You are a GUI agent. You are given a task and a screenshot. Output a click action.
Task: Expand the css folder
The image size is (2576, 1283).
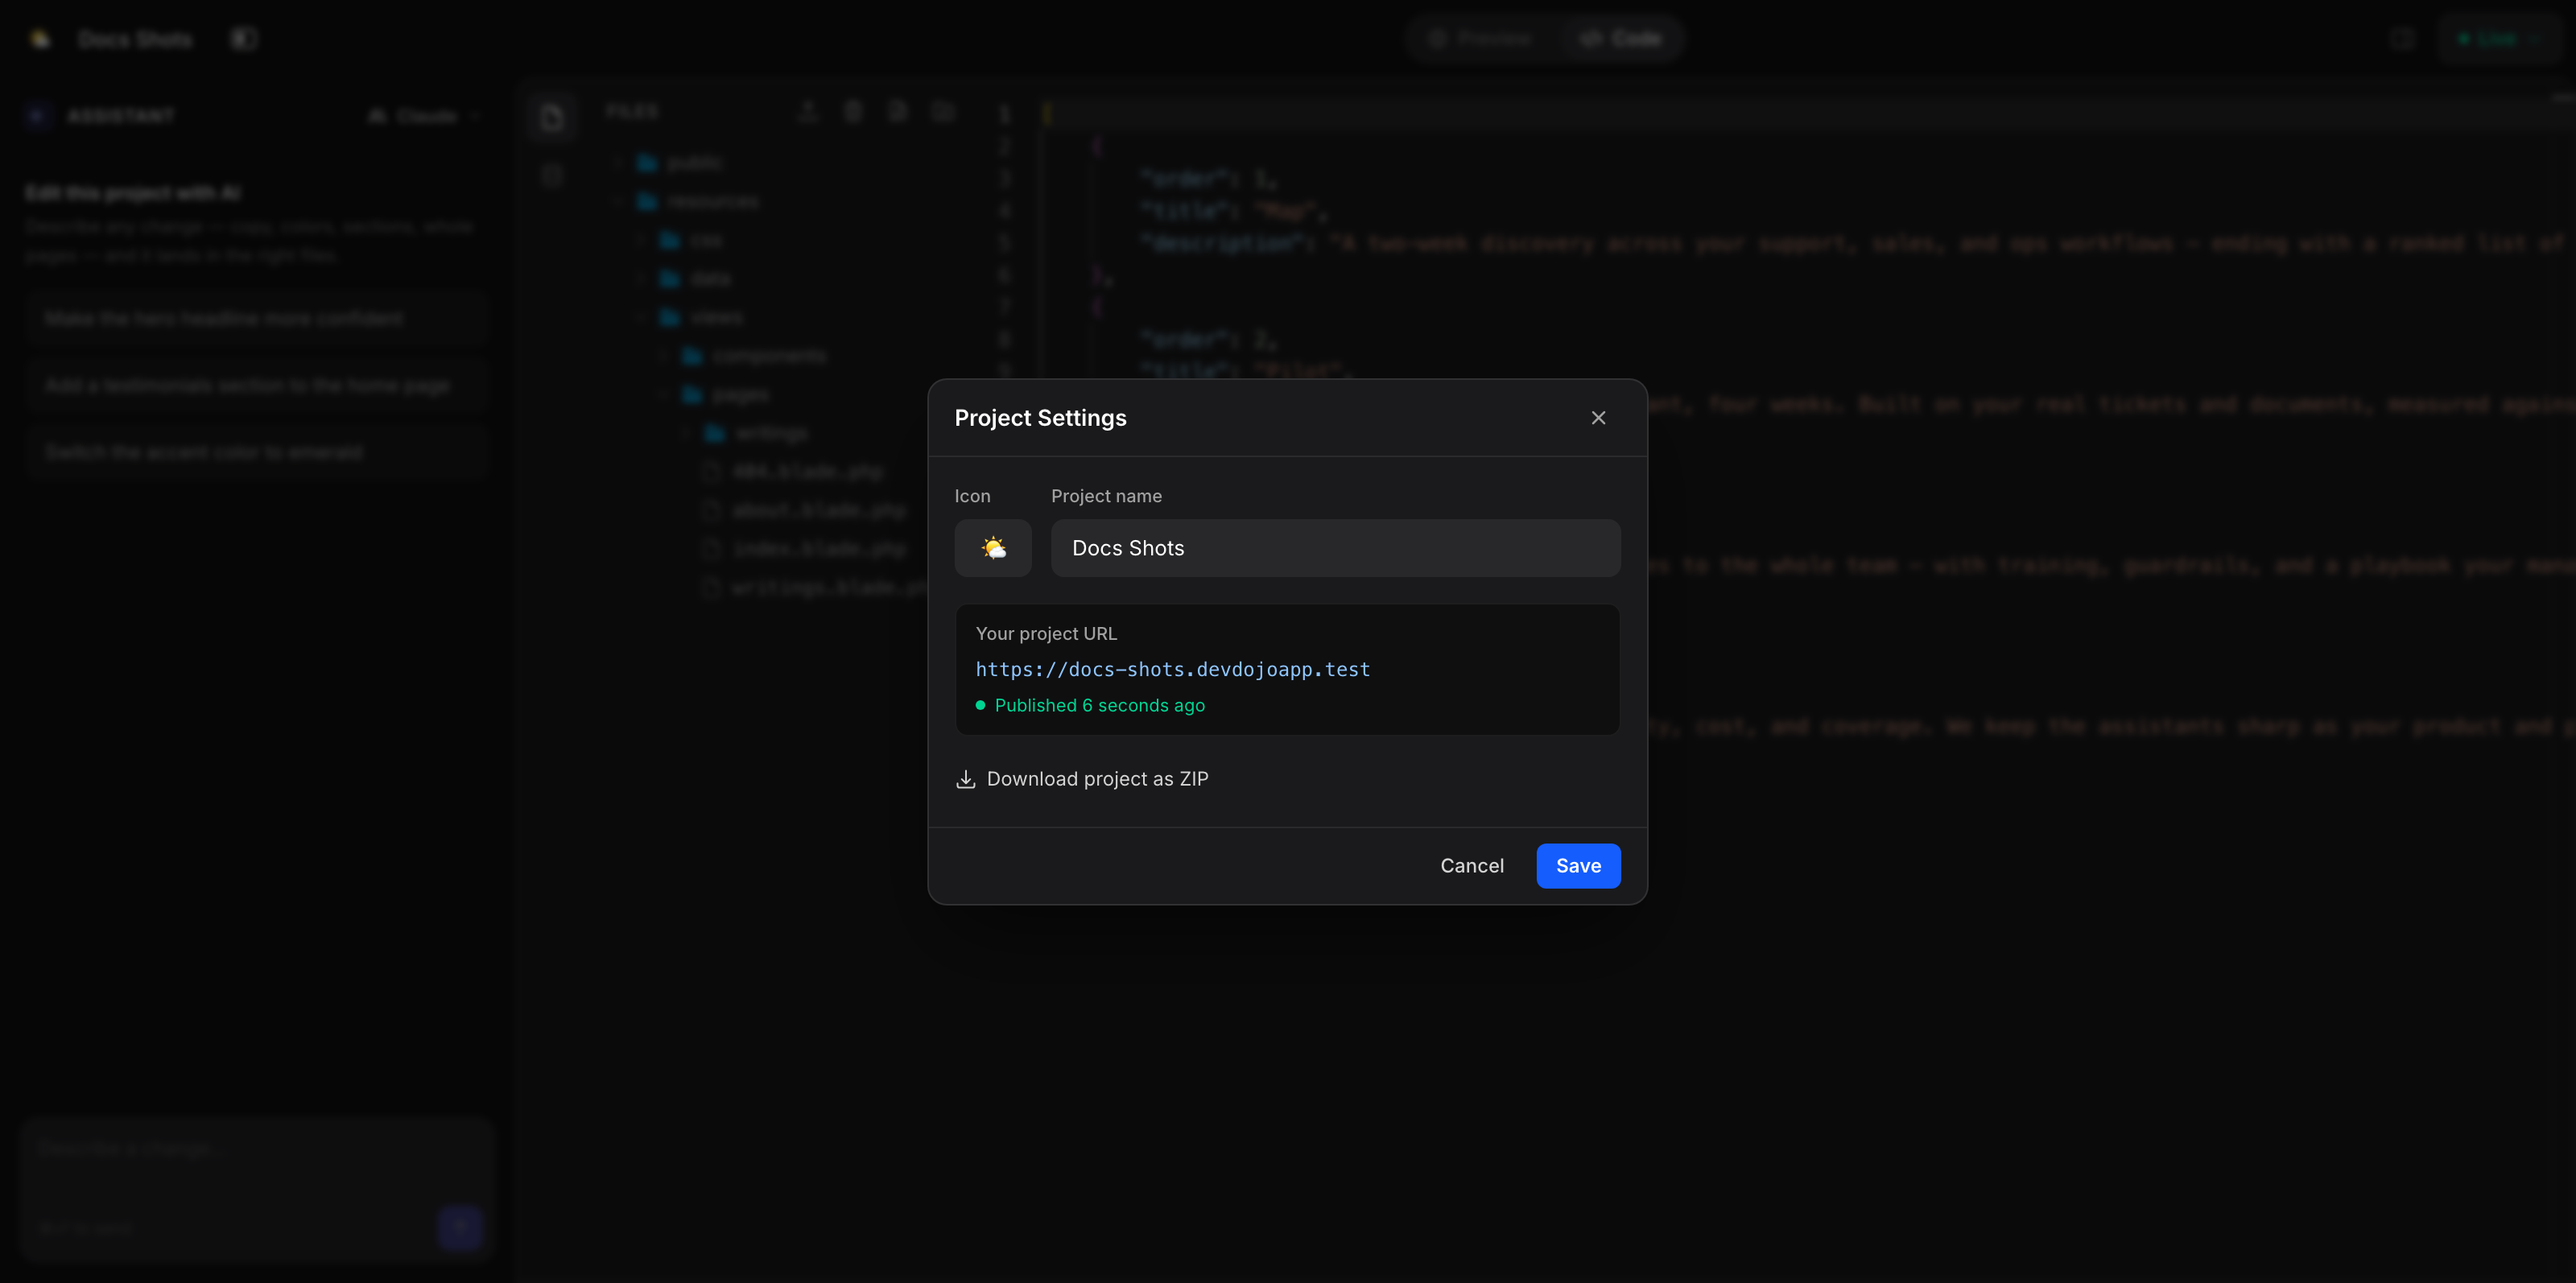point(691,240)
